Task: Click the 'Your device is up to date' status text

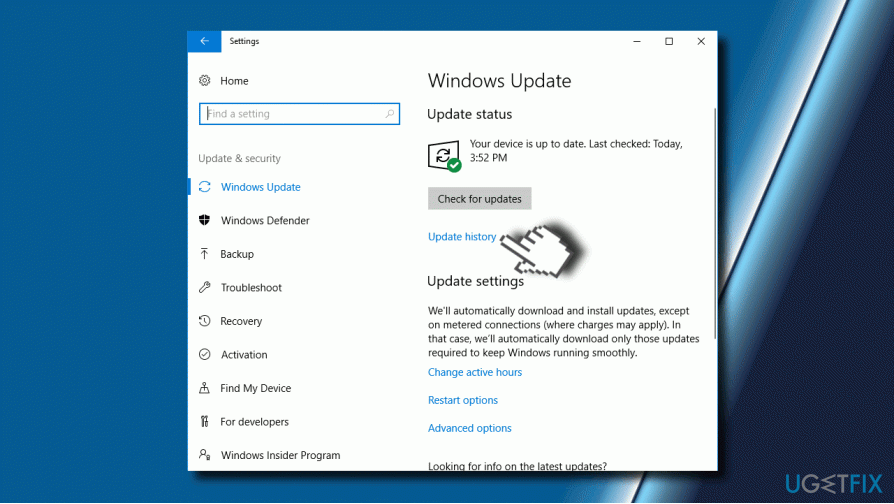Action: point(576,151)
